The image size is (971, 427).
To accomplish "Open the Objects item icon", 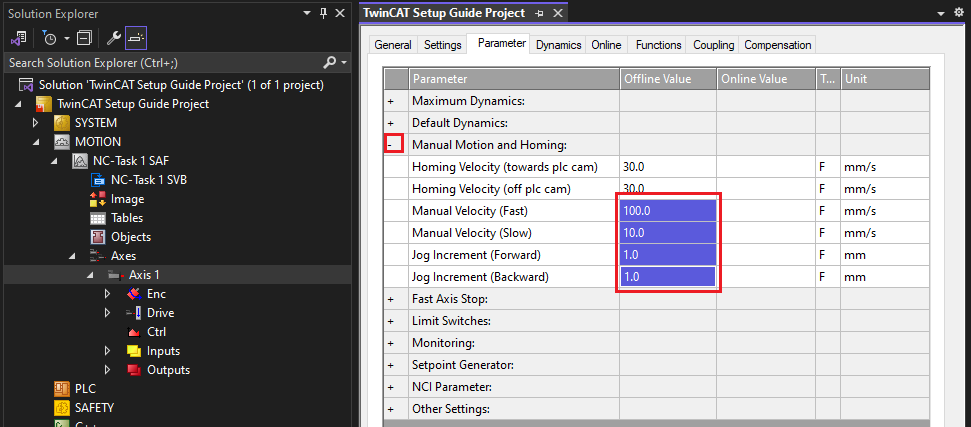I will (98, 237).
